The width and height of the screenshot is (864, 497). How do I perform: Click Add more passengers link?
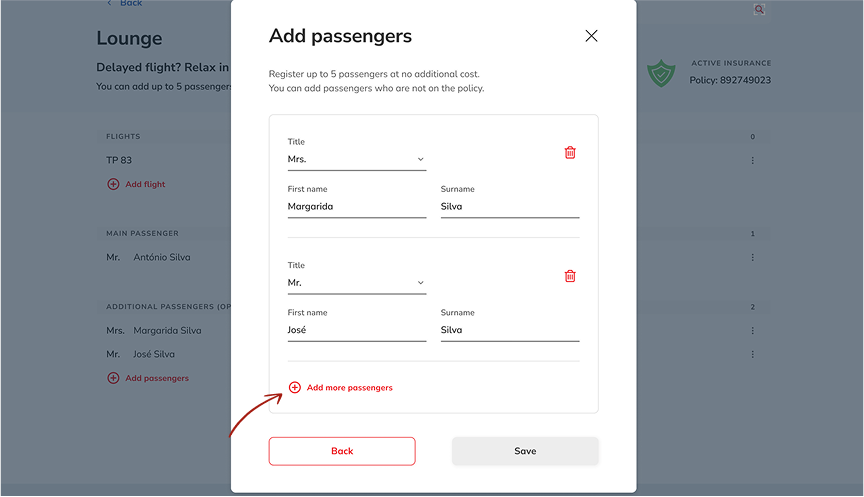coord(349,387)
